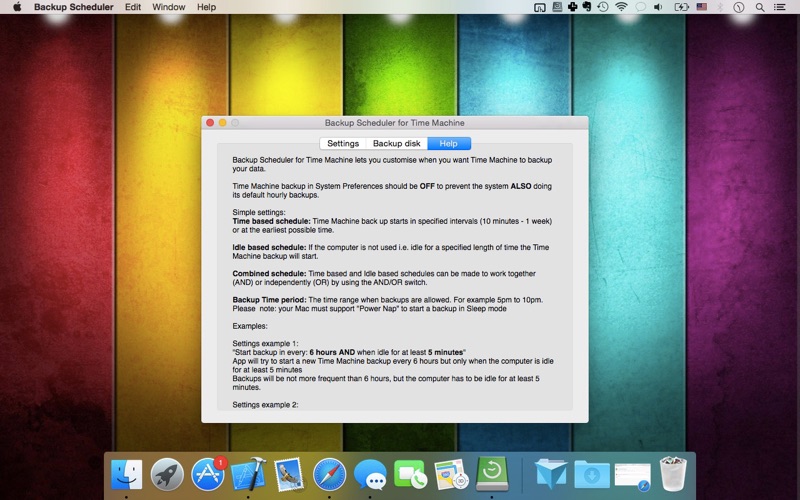Click the bold word "OFF" in help text
The width and height of the screenshot is (800, 500).
[427, 186]
